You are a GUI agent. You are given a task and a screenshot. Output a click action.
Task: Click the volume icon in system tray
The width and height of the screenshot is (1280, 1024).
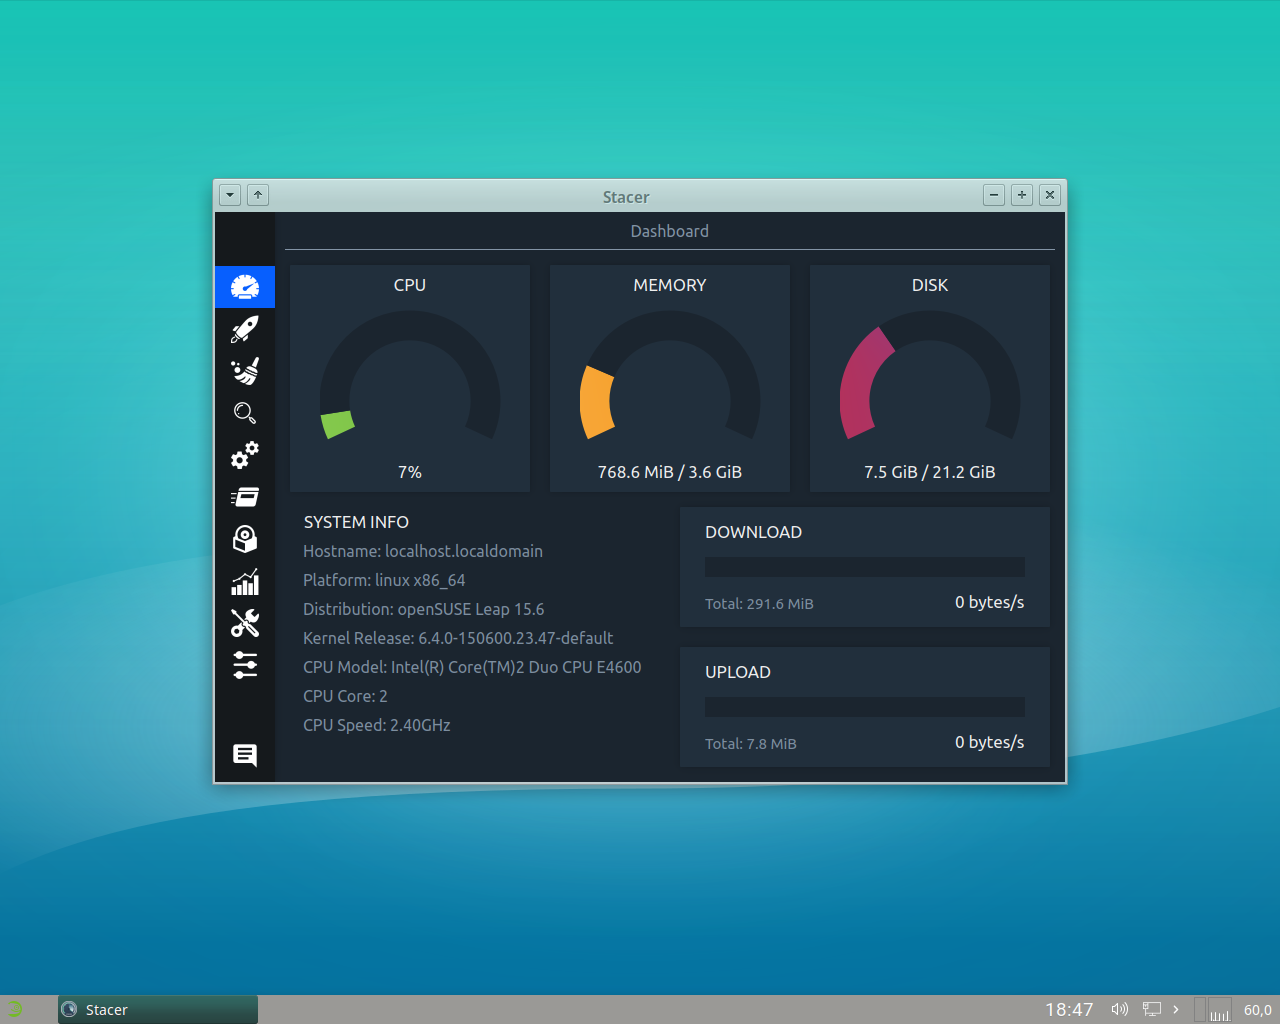point(1120,1009)
